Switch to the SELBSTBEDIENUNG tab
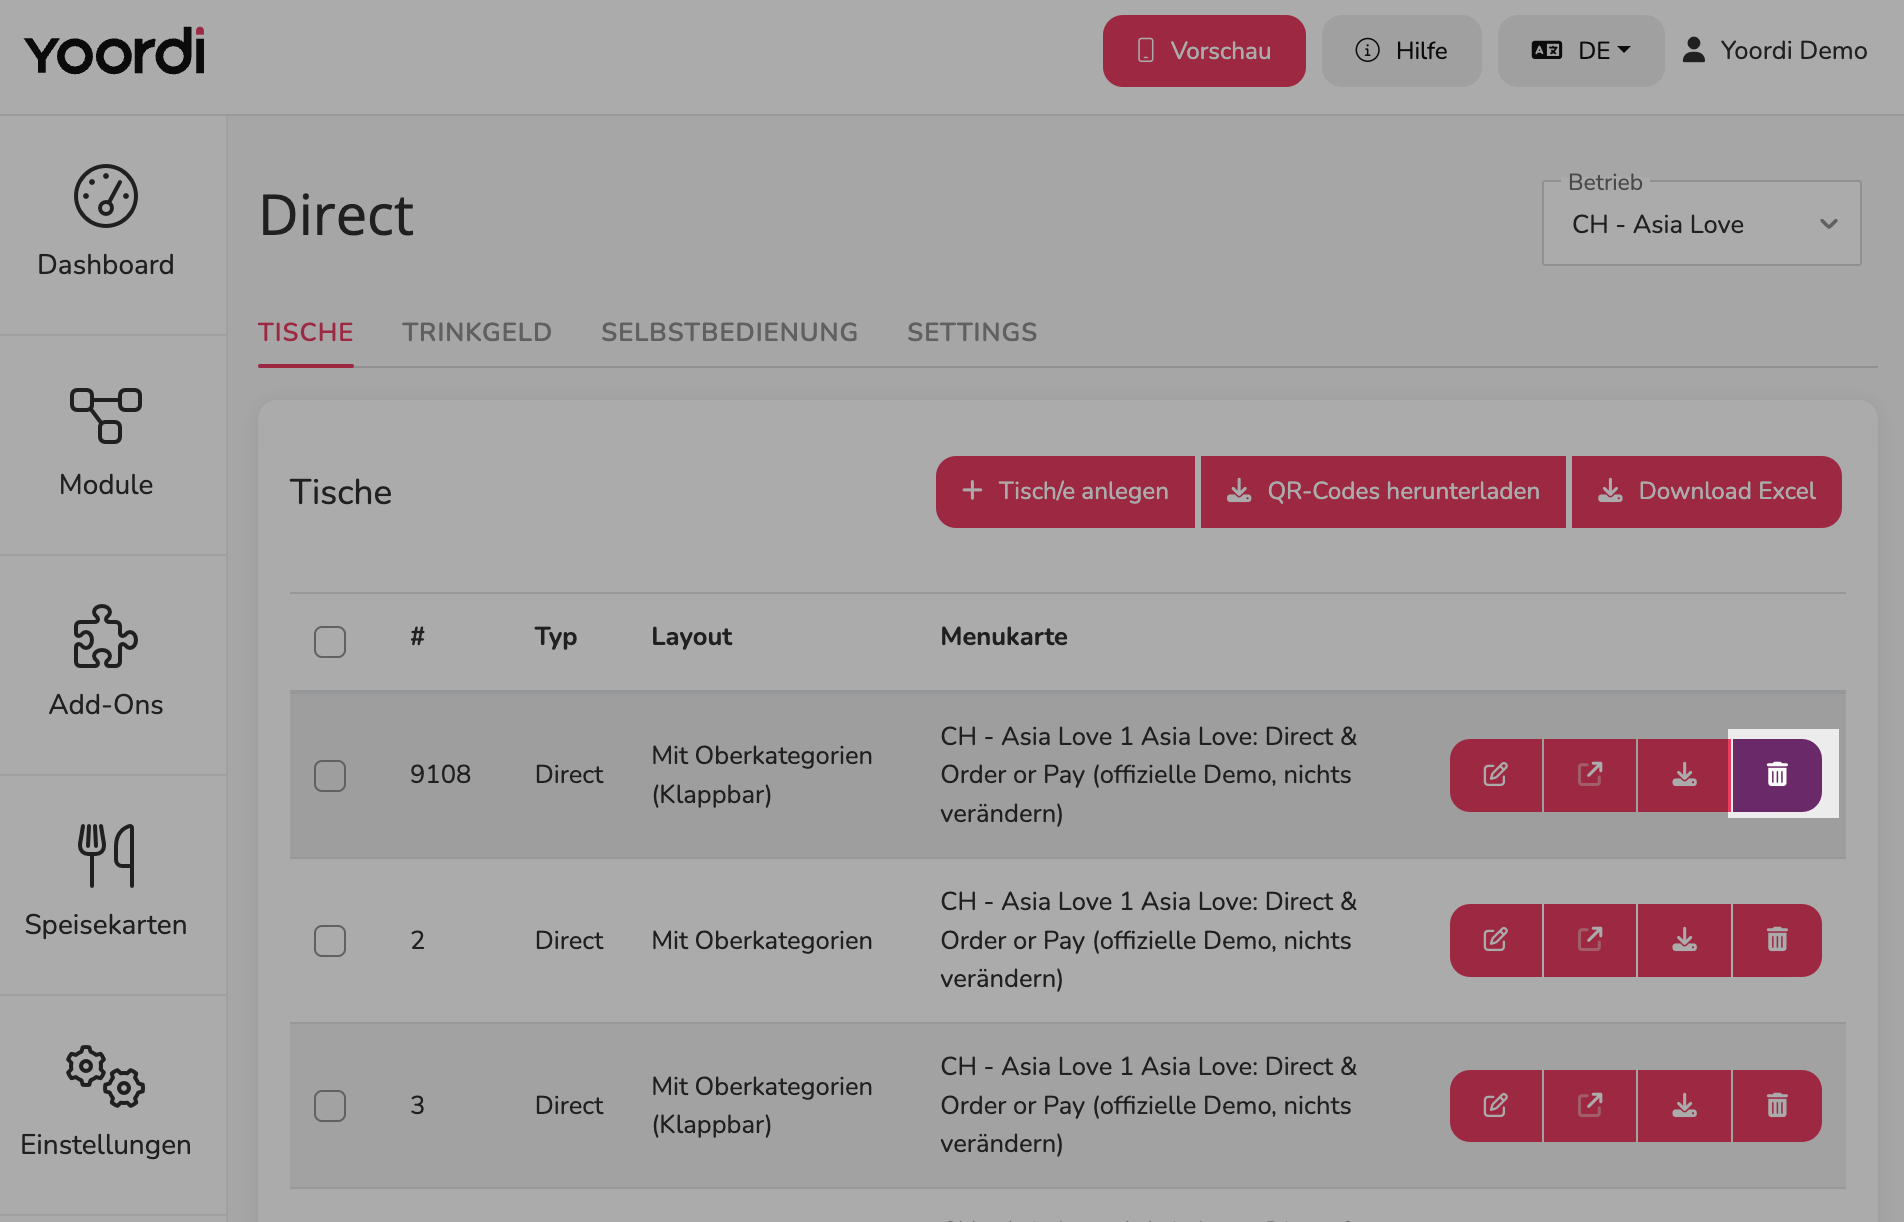The image size is (1904, 1222). [x=730, y=333]
